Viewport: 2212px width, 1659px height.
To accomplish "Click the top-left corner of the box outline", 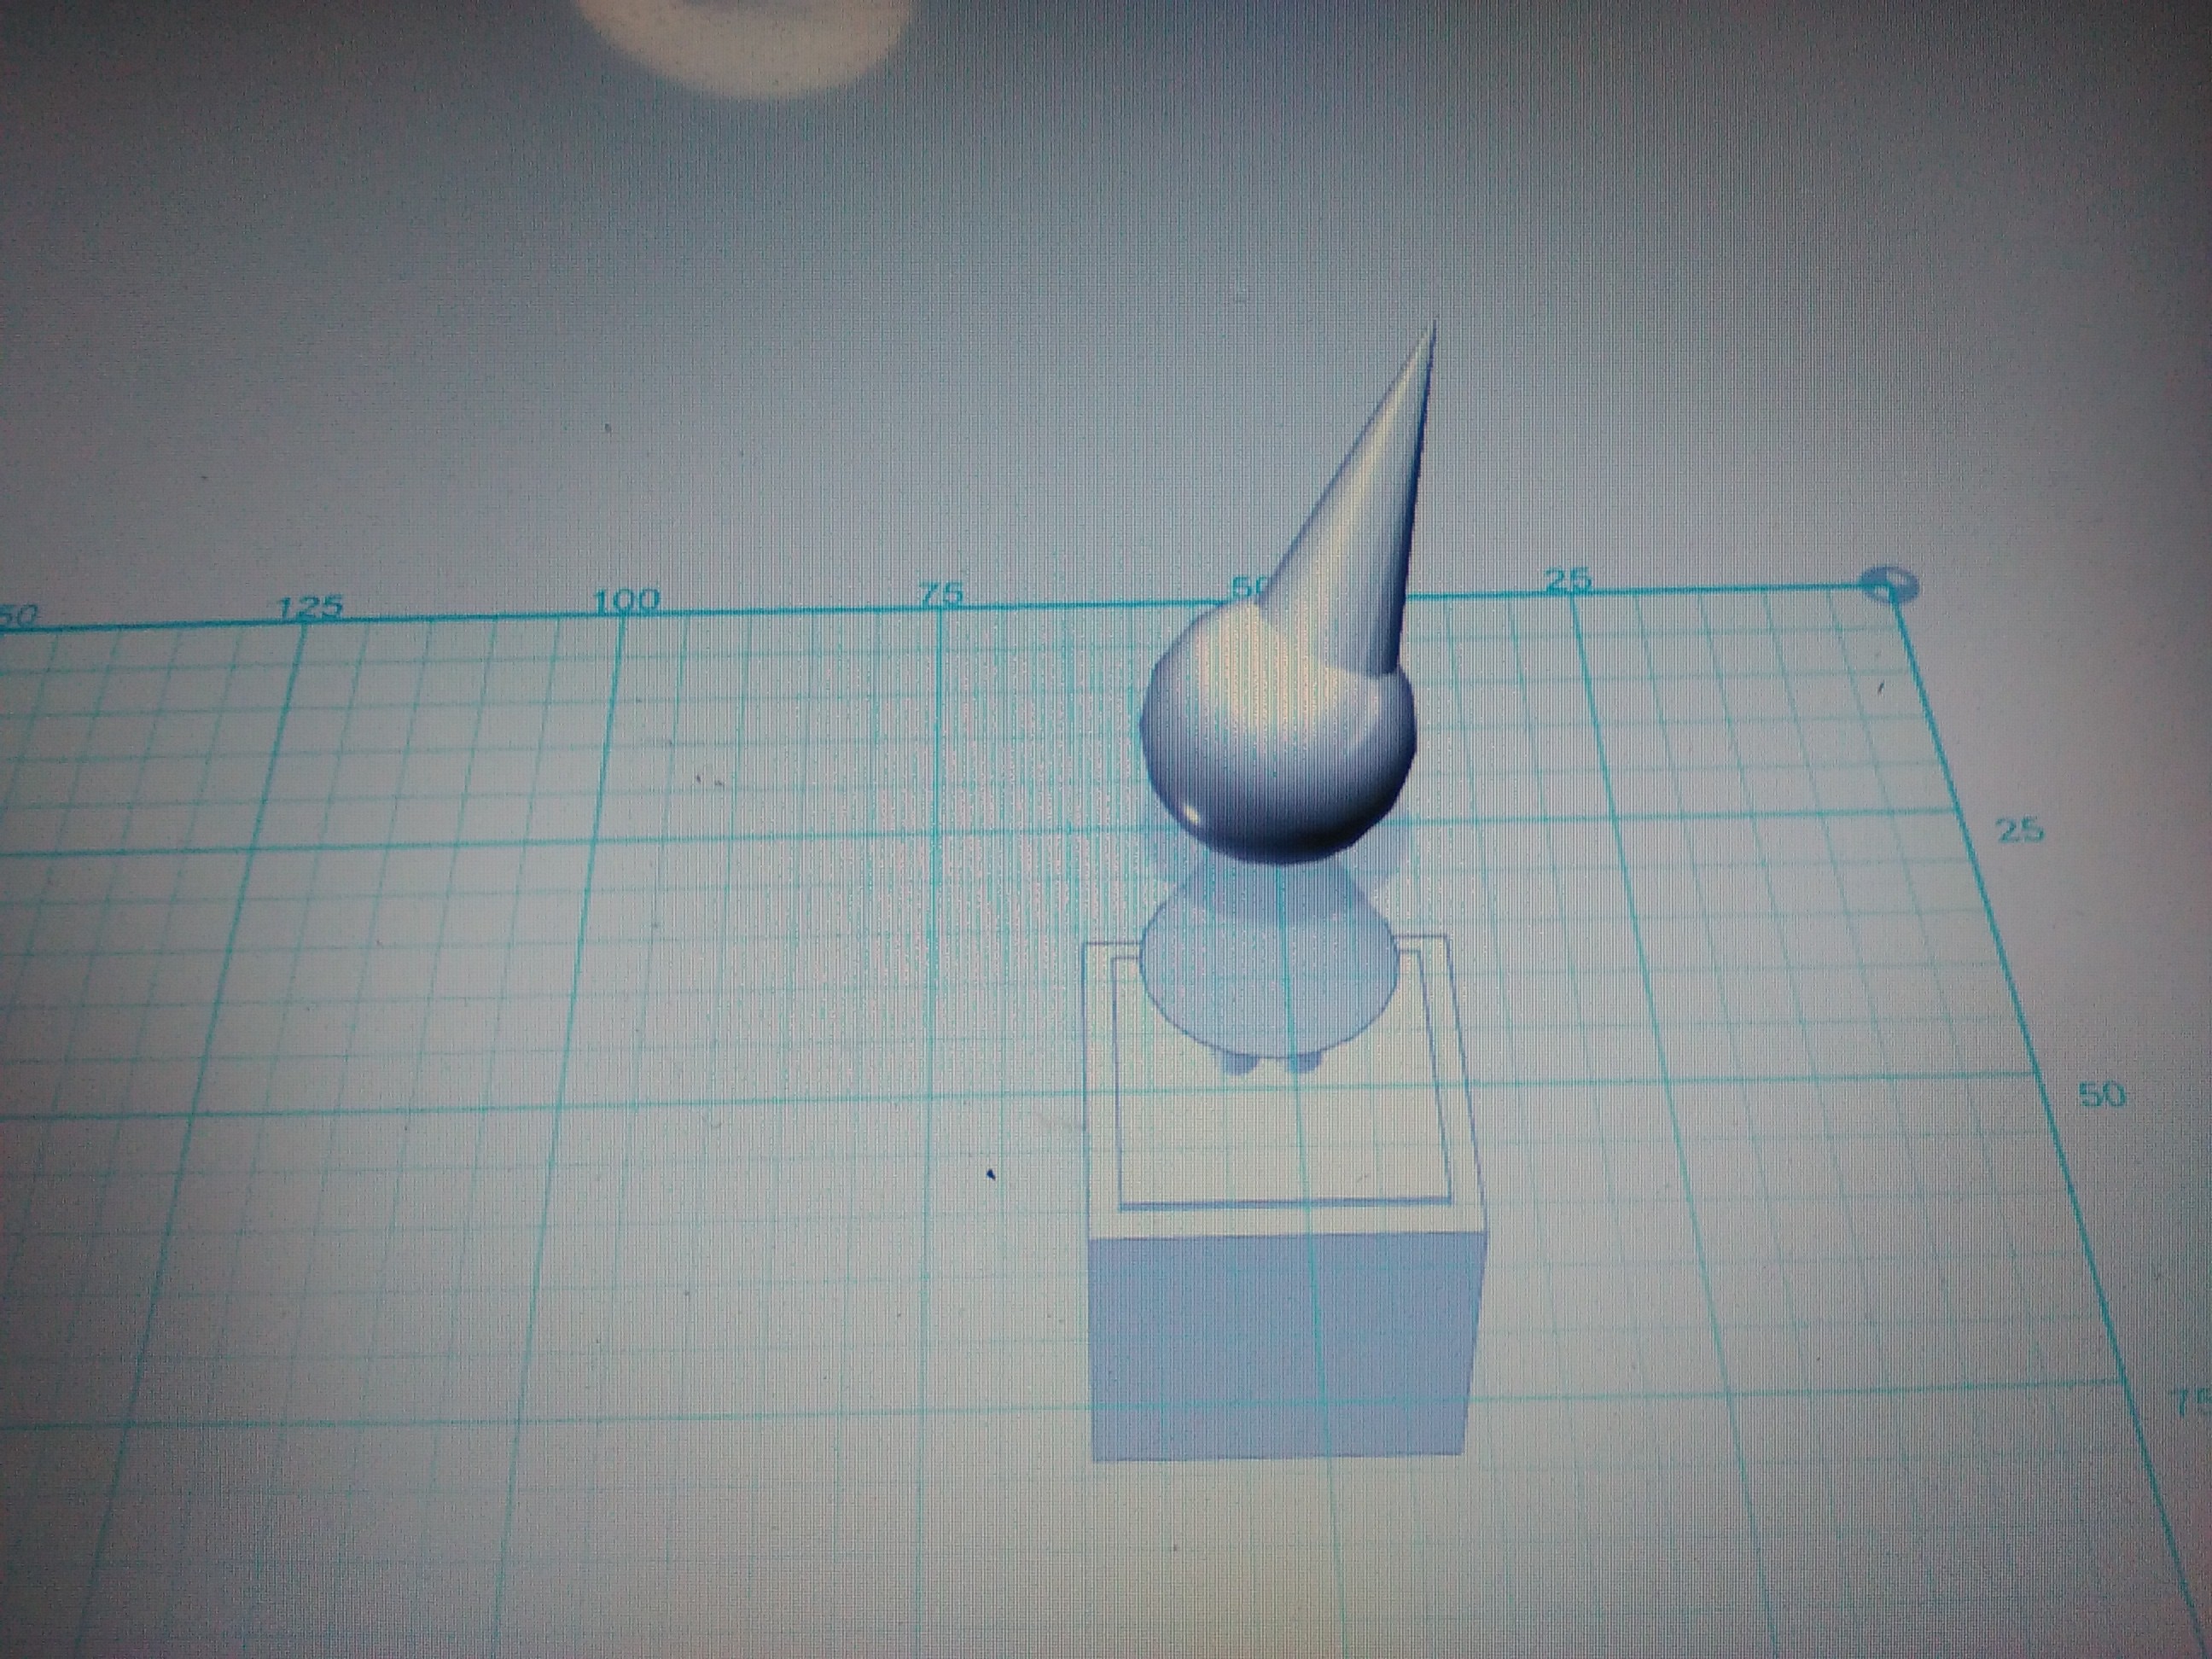I will coord(1084,943).
